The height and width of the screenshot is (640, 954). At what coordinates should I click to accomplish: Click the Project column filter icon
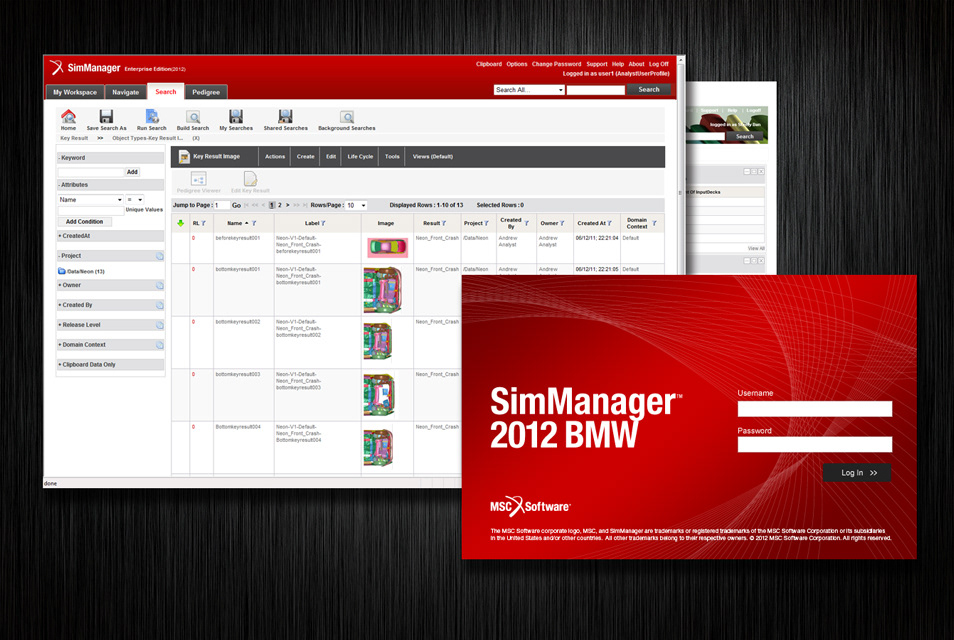point(486,223)
